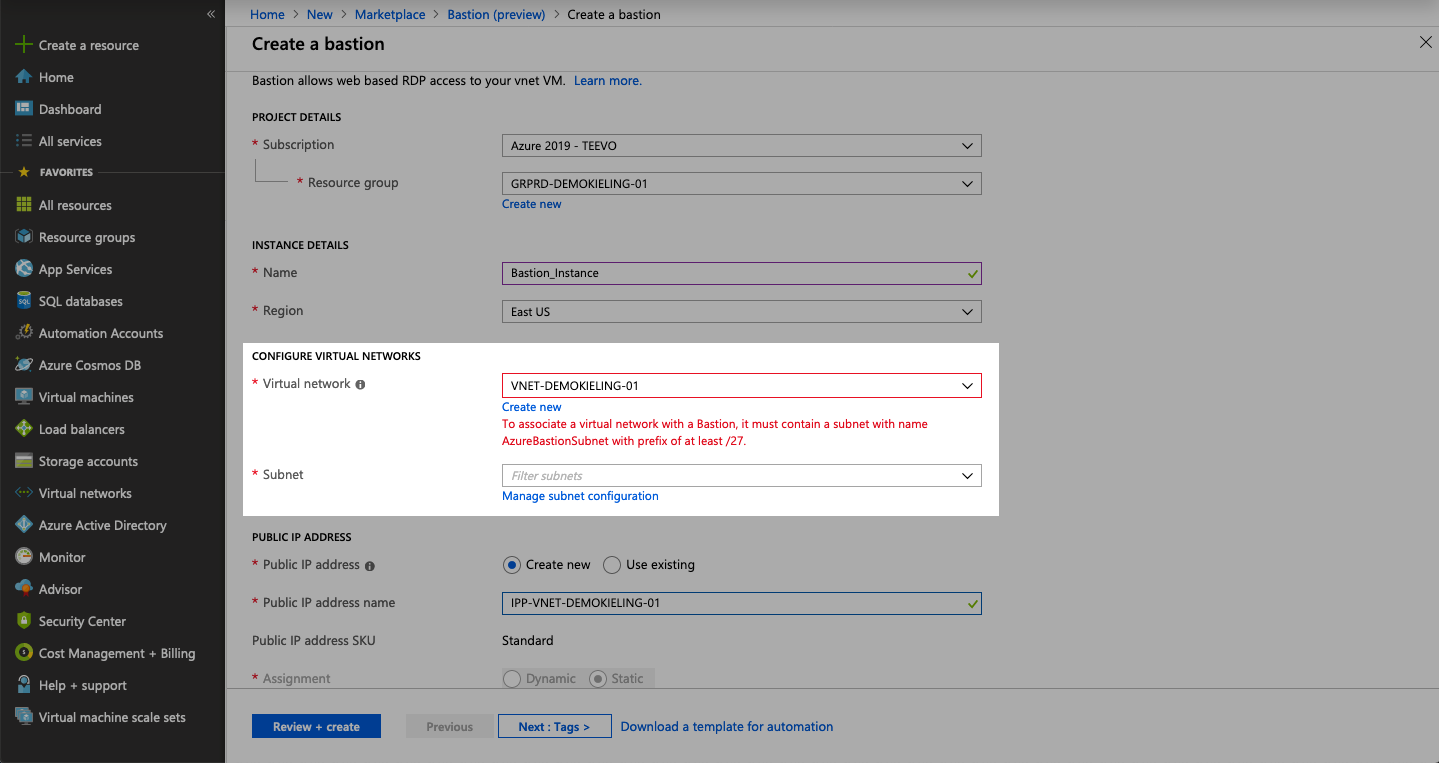1439x763 pixels.
Task: Open the Virtual networks icon
Action: [24, 493]
